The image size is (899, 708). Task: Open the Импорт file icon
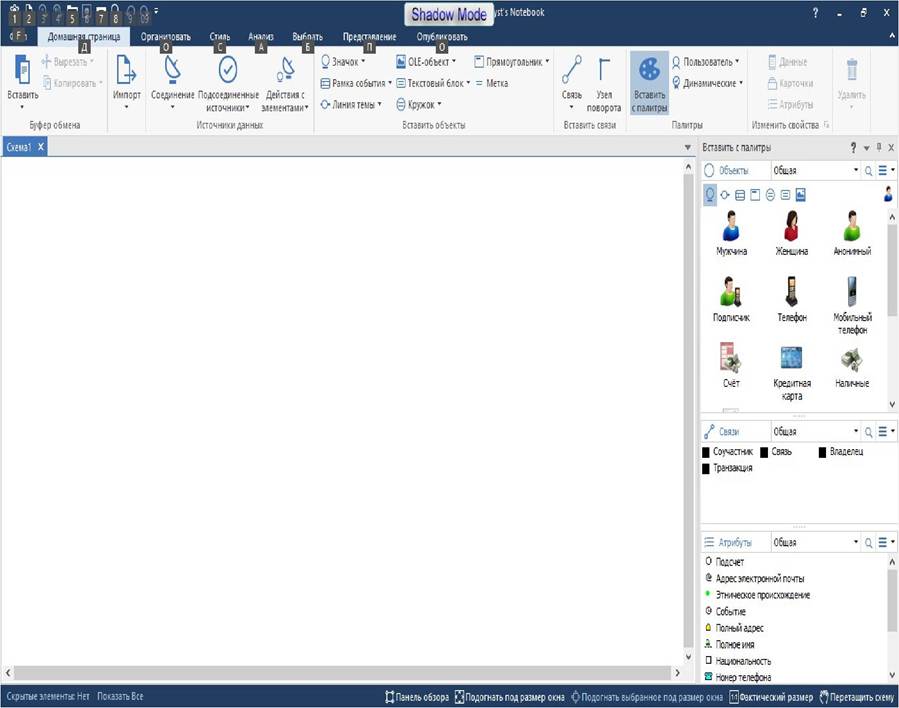point(126,69)
